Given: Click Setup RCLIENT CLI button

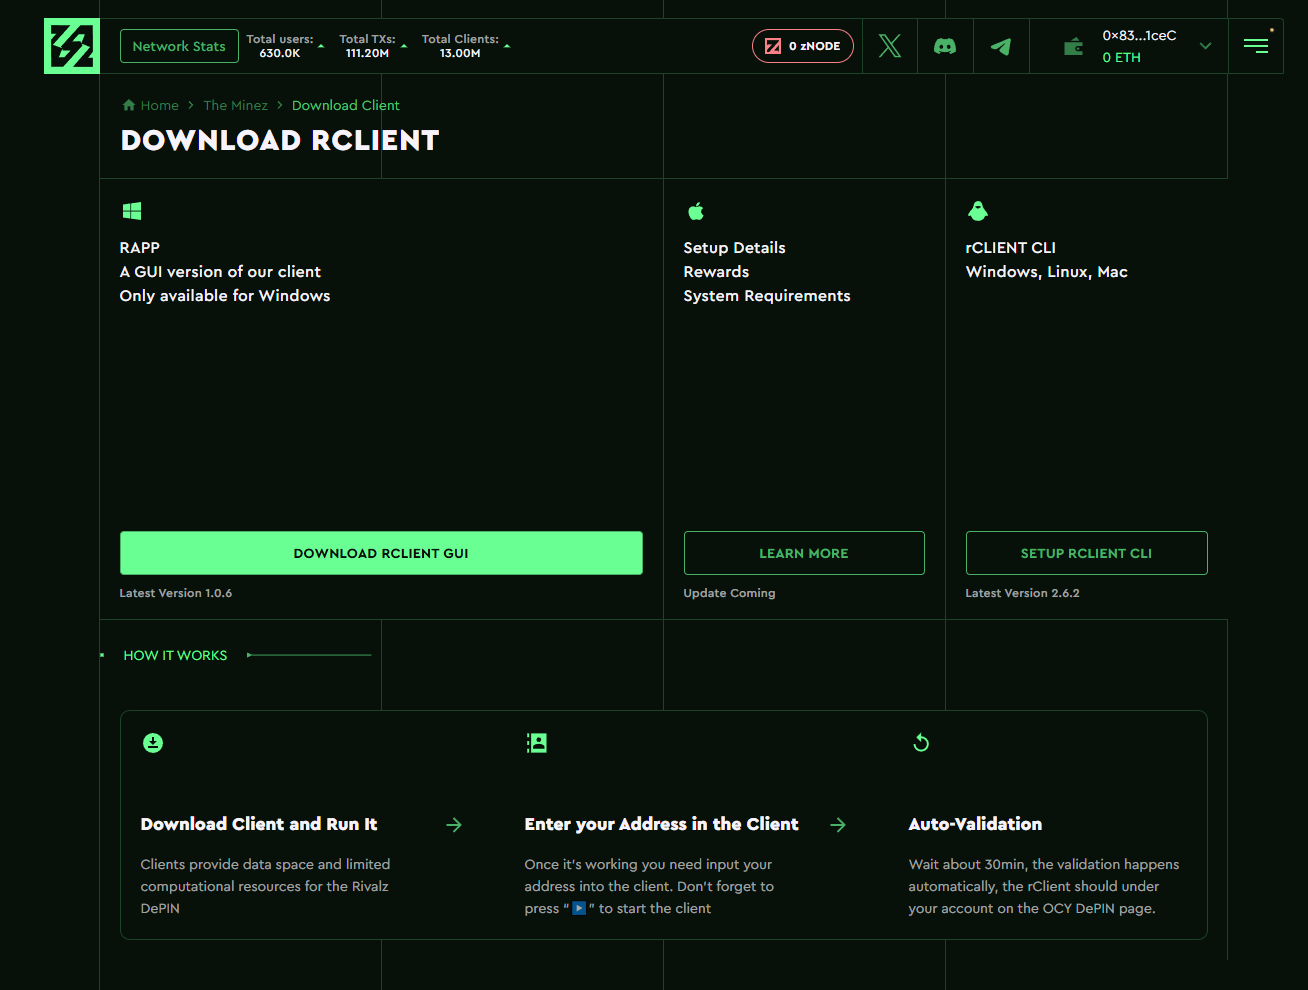Looking at the screenshot, I should 1086,553.
